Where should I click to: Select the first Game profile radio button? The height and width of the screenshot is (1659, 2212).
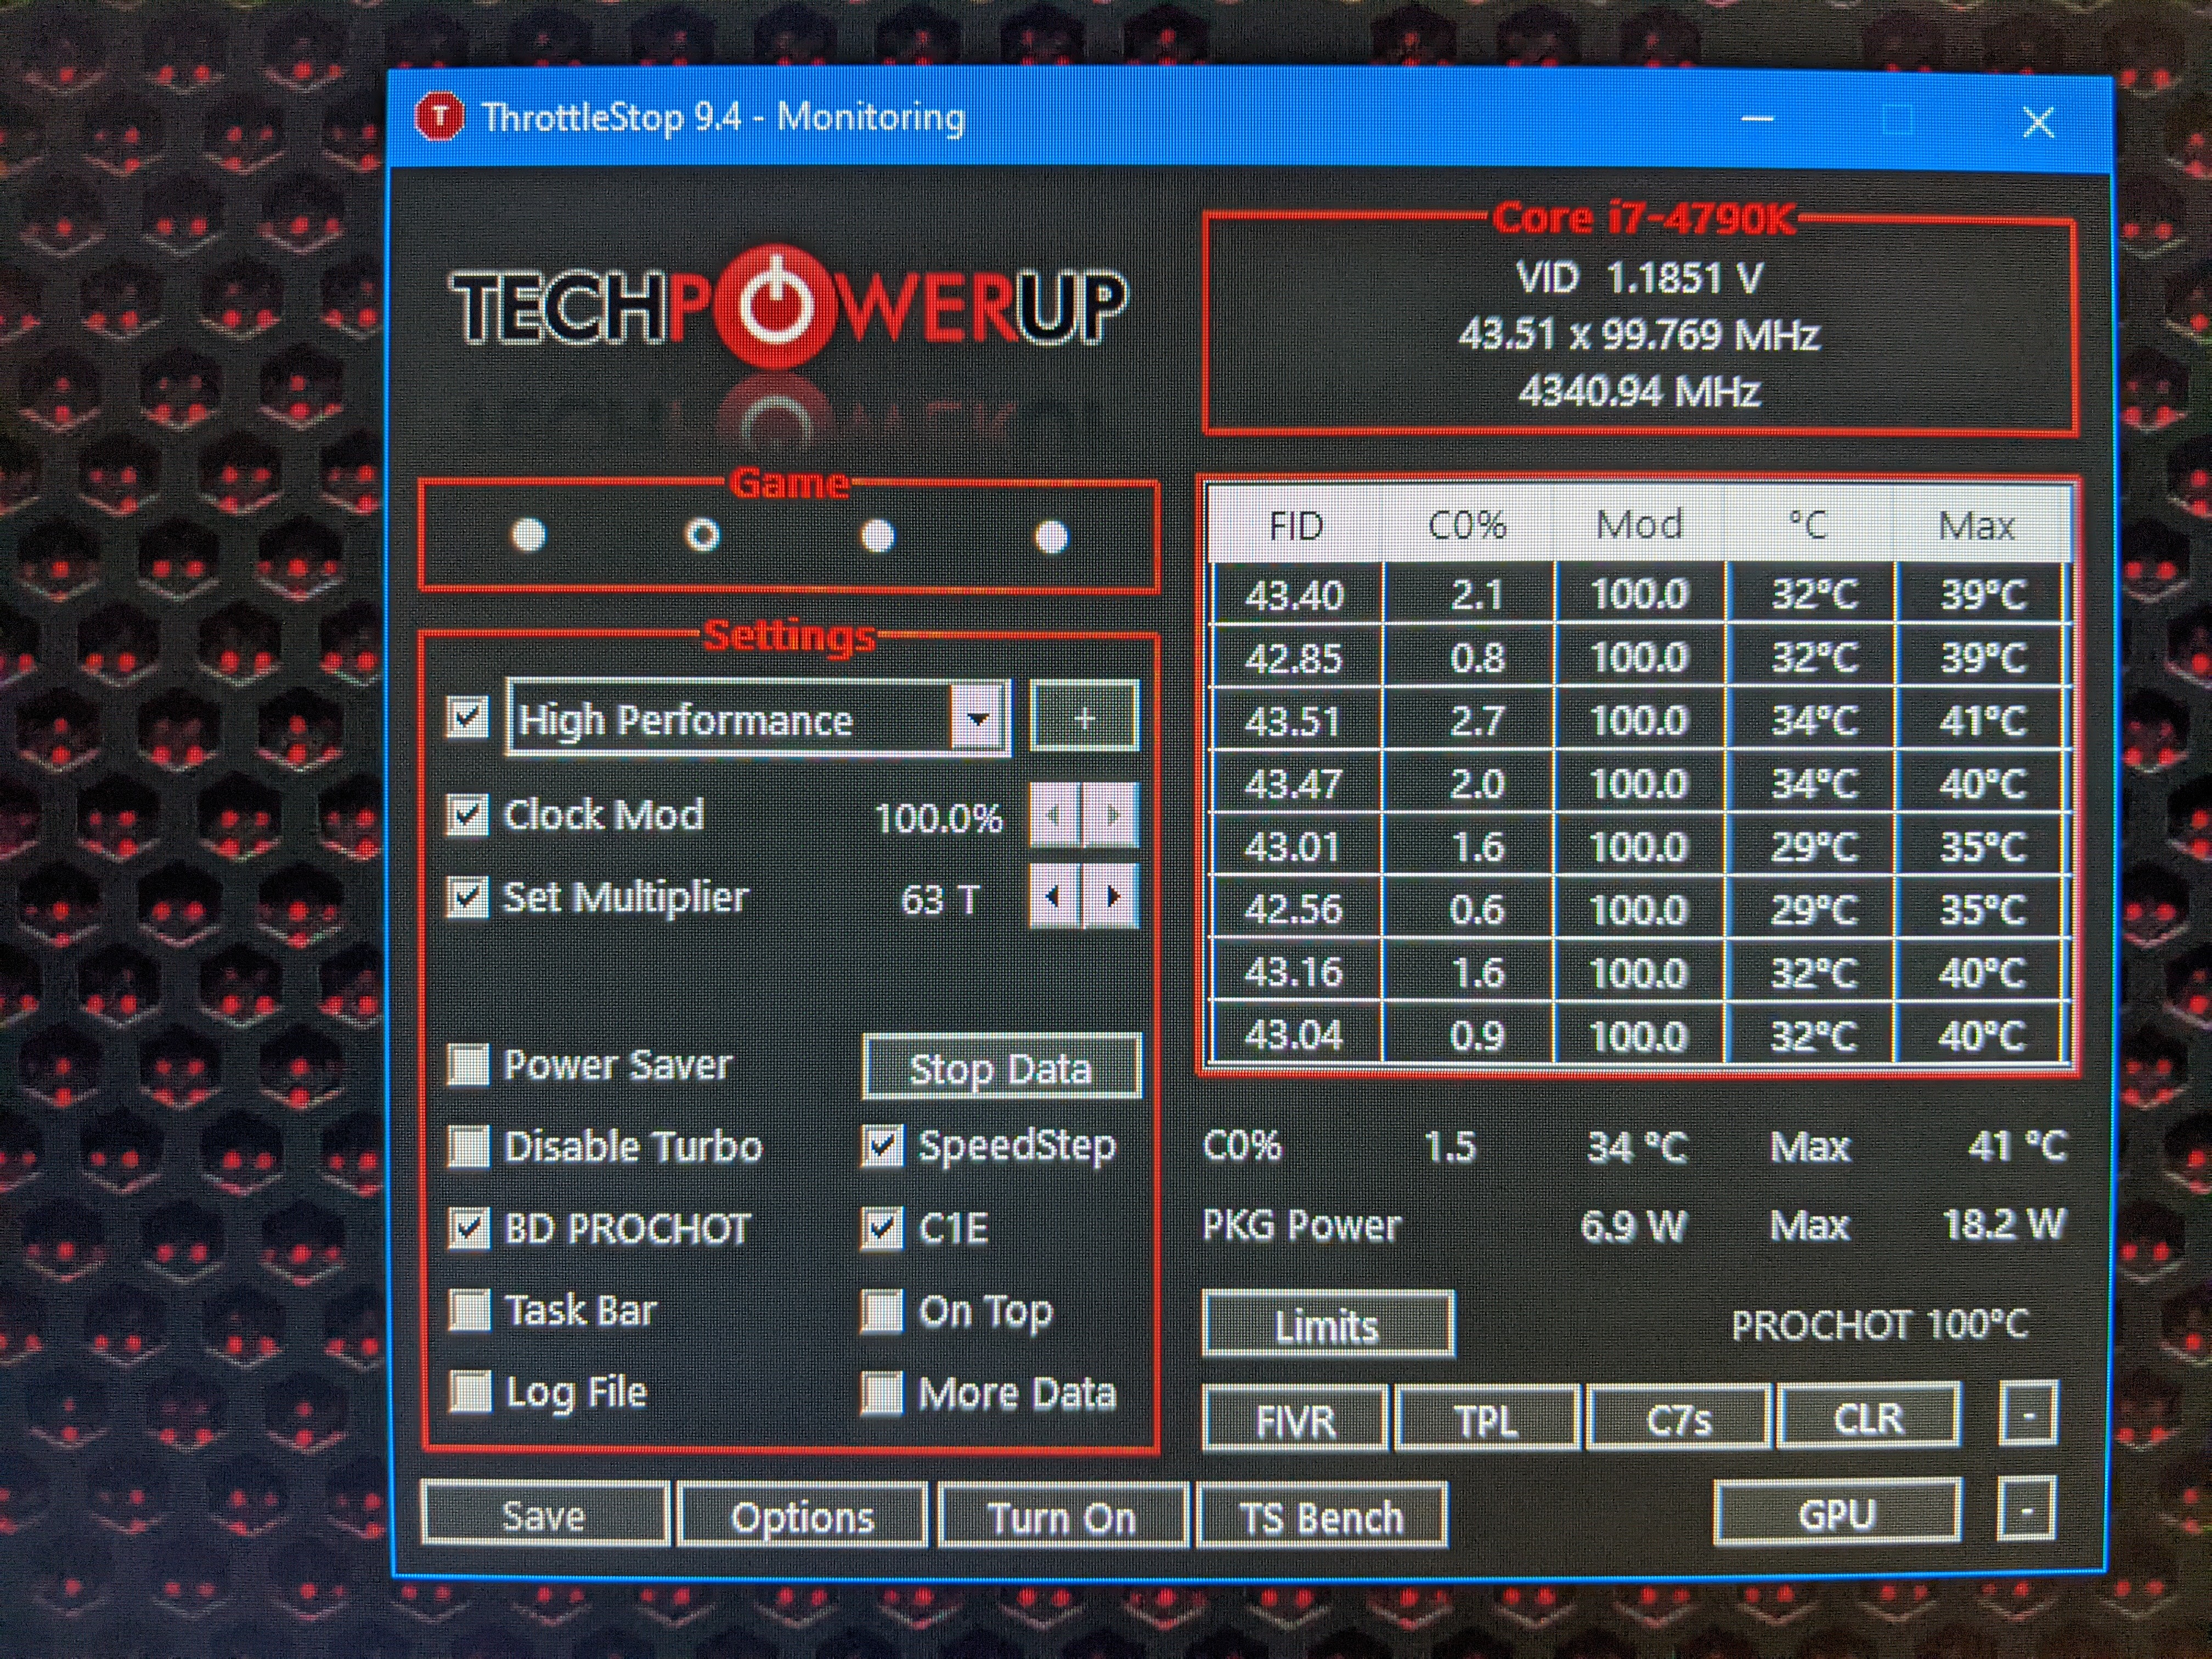(x=529, y=535)
